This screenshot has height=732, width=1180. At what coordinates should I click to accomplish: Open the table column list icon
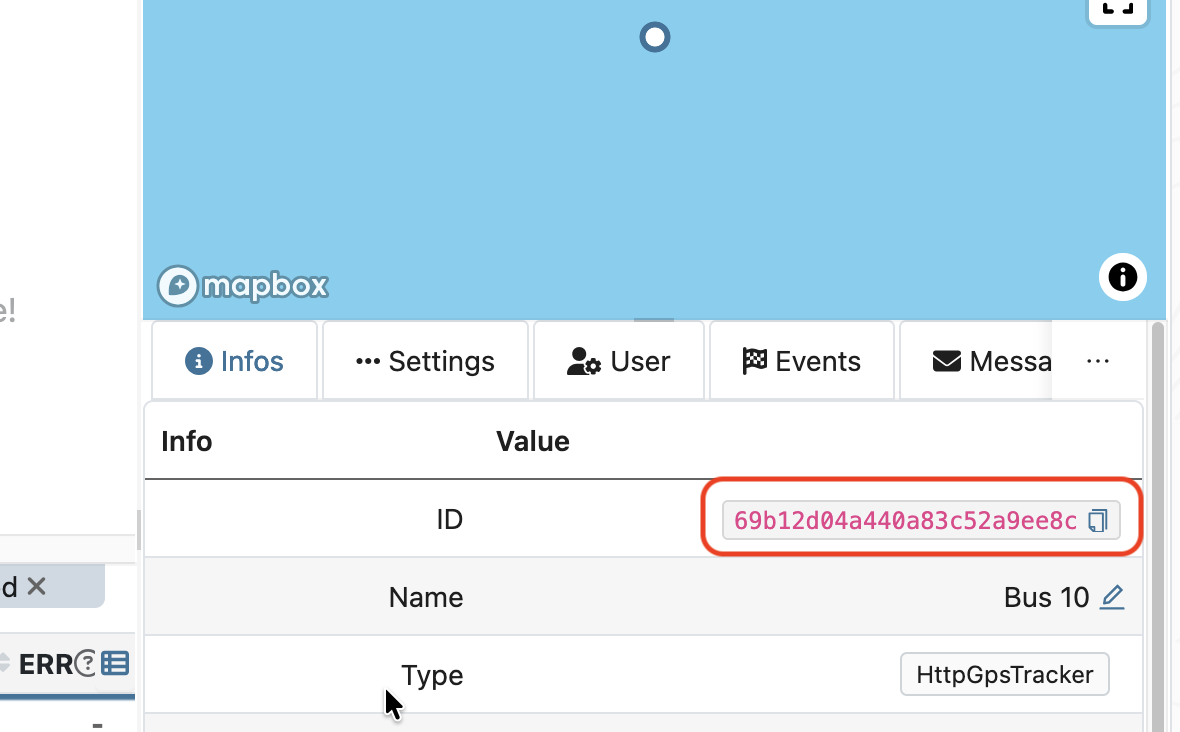(x=115, y=663)
